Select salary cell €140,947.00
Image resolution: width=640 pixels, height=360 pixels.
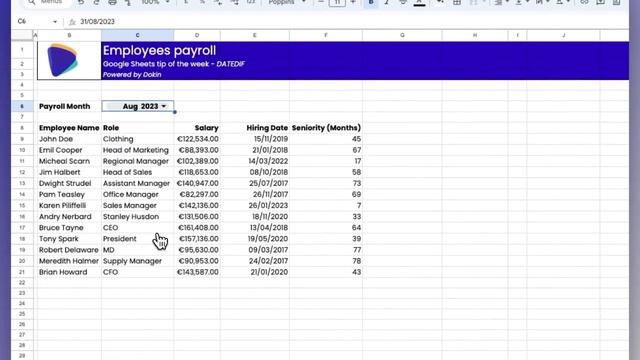197,183
